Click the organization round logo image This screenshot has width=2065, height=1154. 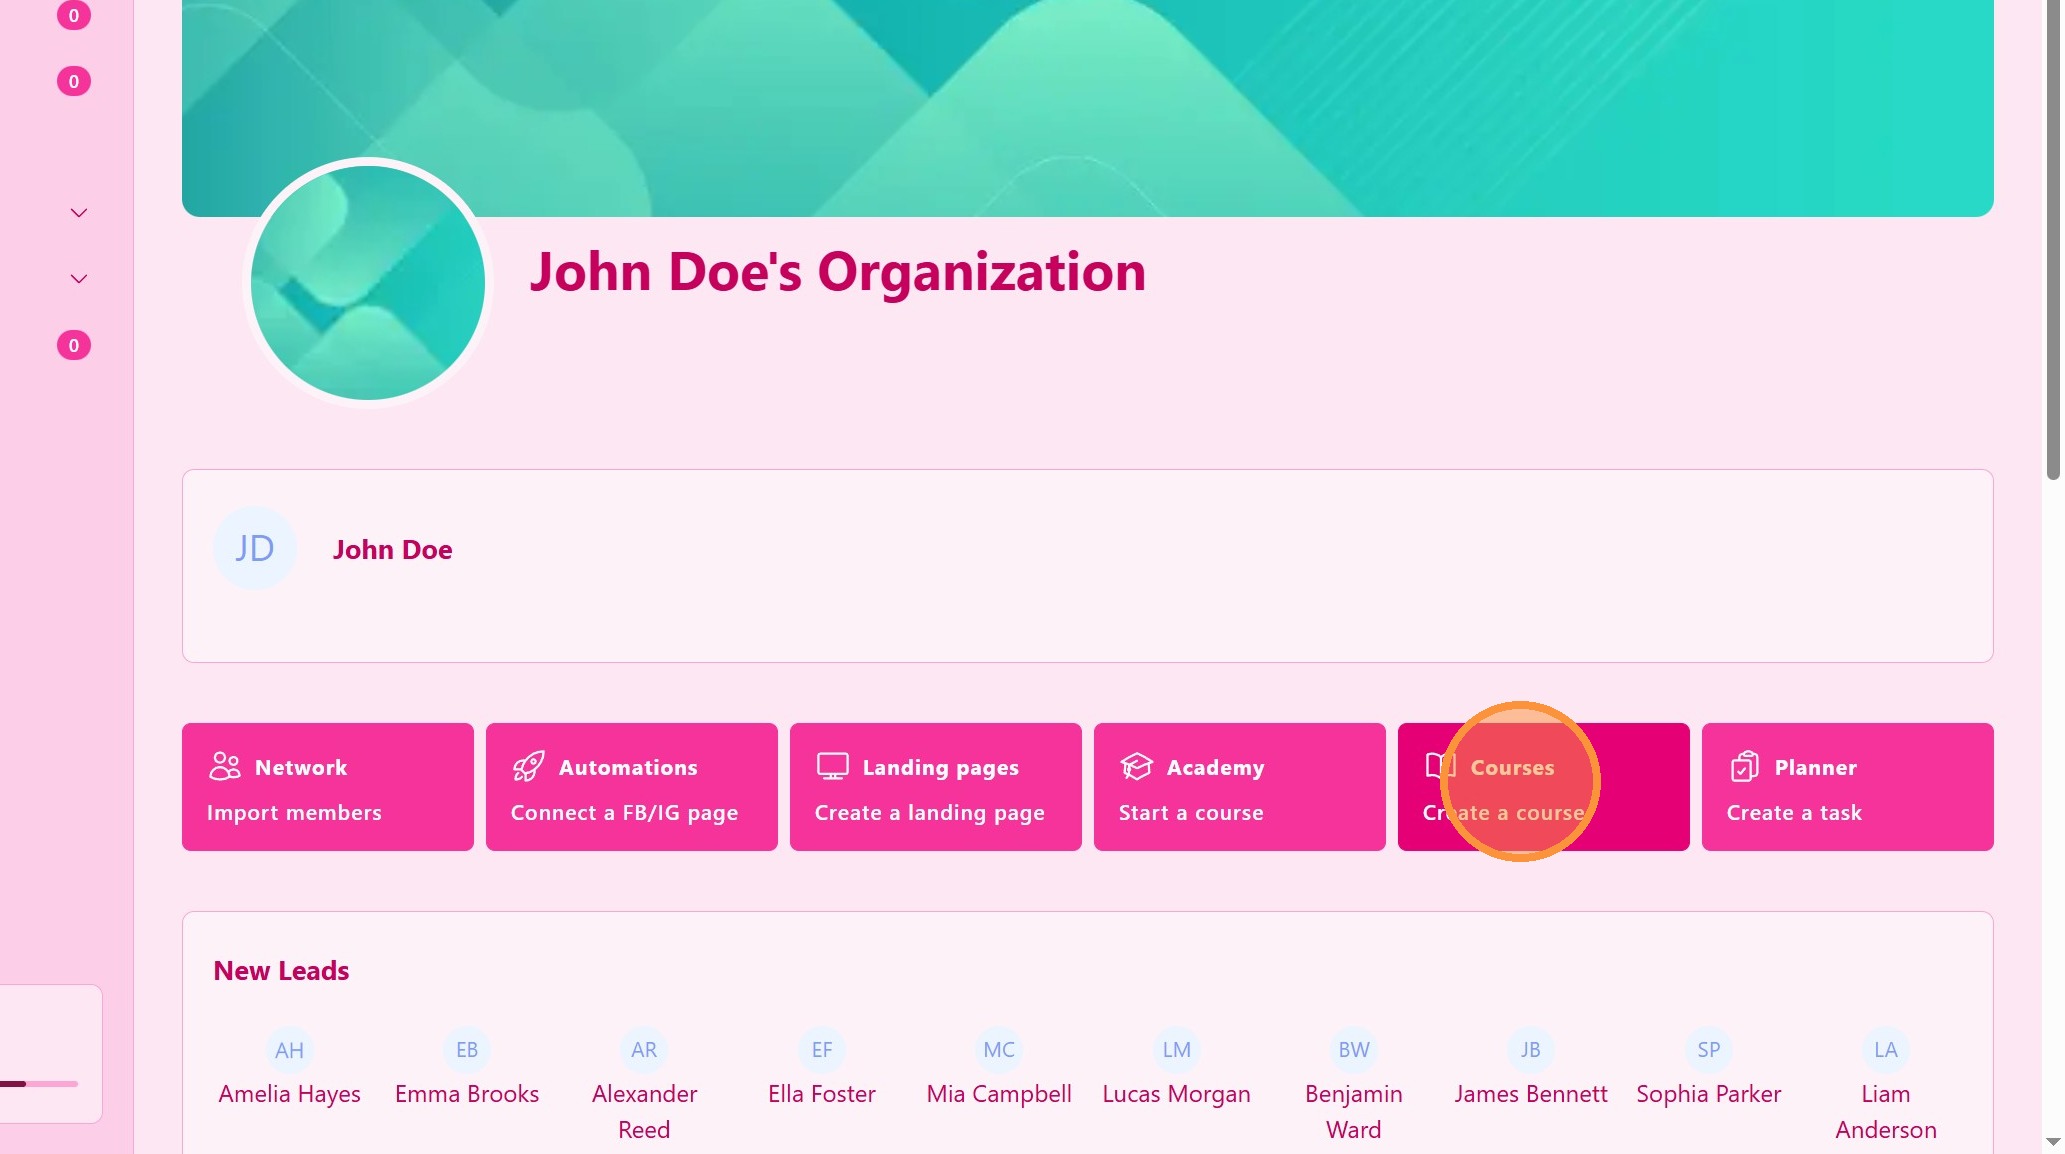click(368, 283)
